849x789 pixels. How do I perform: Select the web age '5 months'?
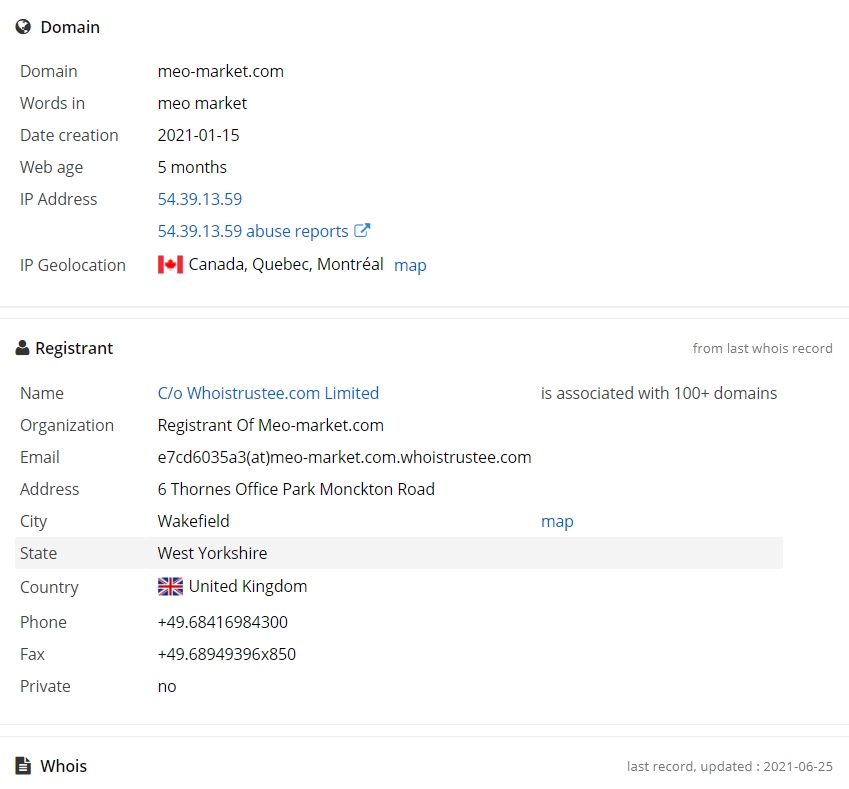click(x=192, y=167)
